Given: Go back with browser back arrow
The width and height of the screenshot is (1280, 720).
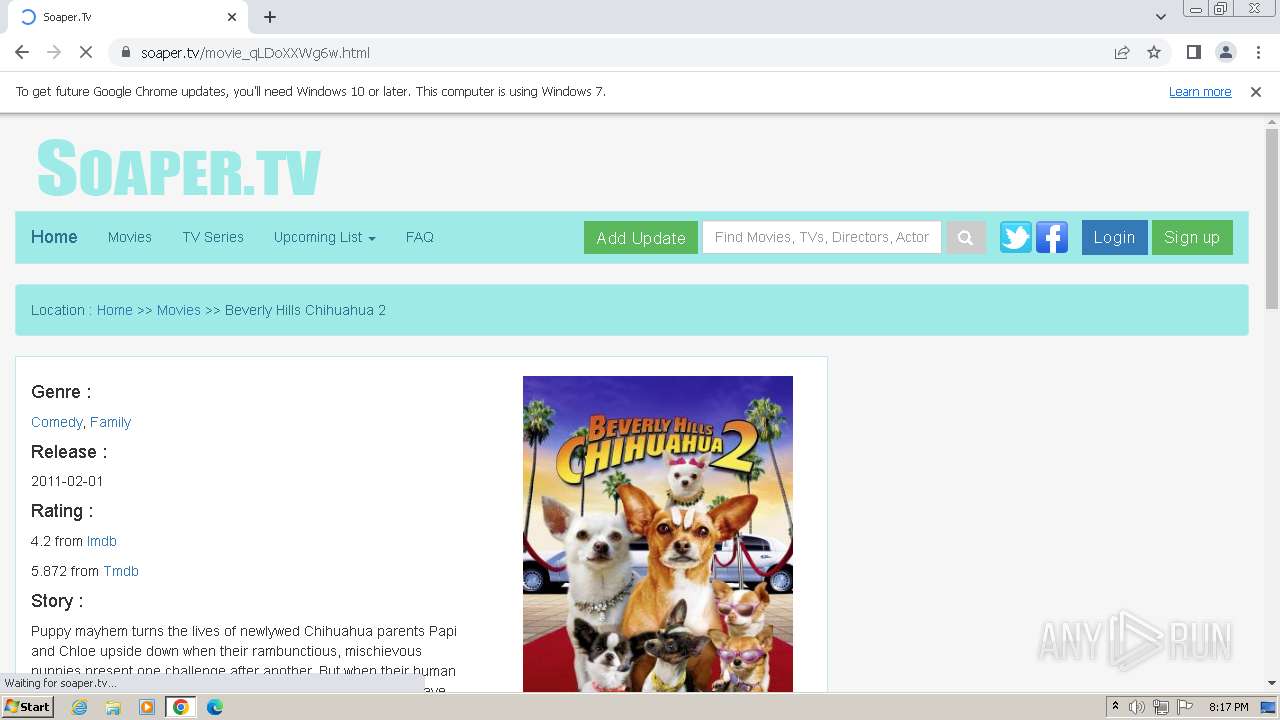Looking at the screenshot, I should click(x=22, y=52).
